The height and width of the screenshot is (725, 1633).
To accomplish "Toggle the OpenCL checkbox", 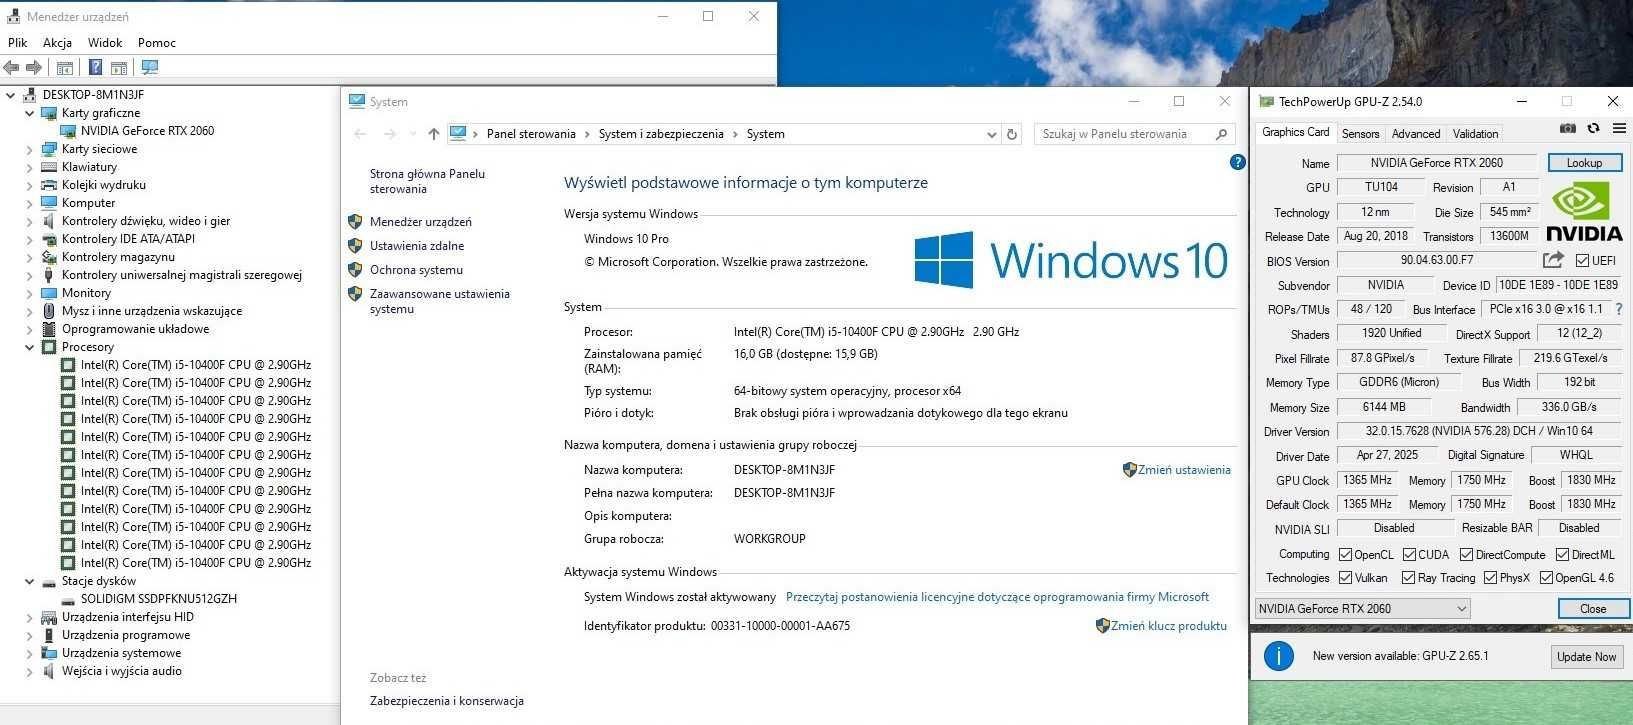I will 1345,554.
